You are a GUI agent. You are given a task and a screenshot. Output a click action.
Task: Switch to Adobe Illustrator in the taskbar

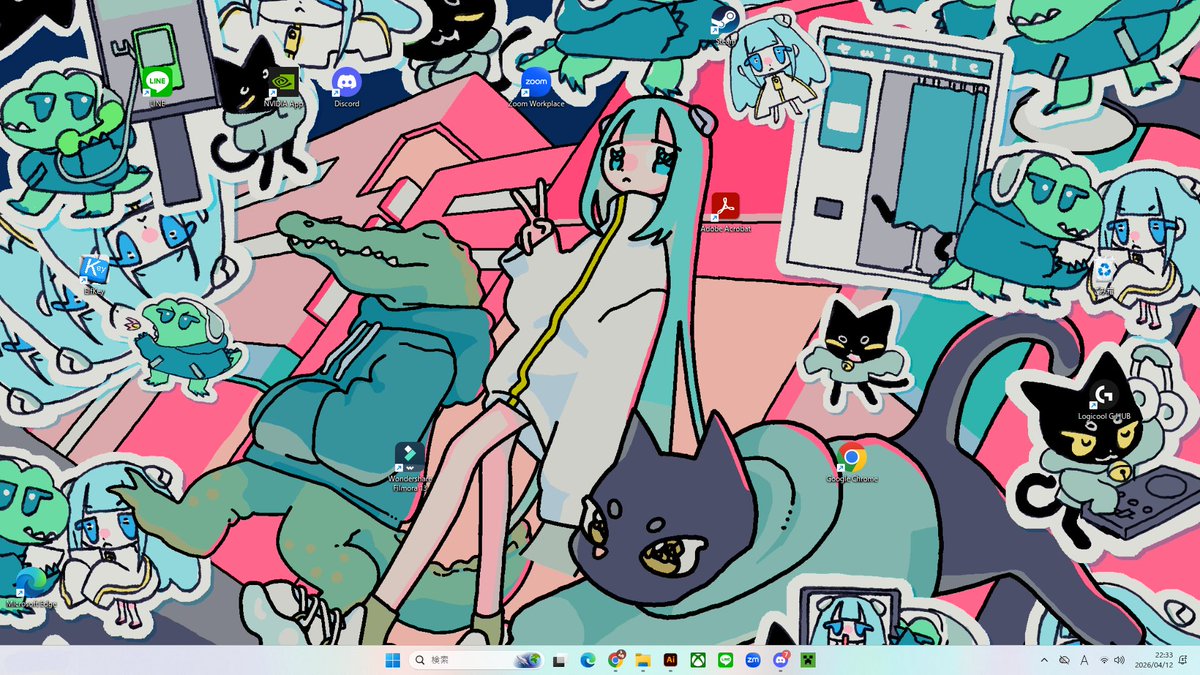[671, 660]
